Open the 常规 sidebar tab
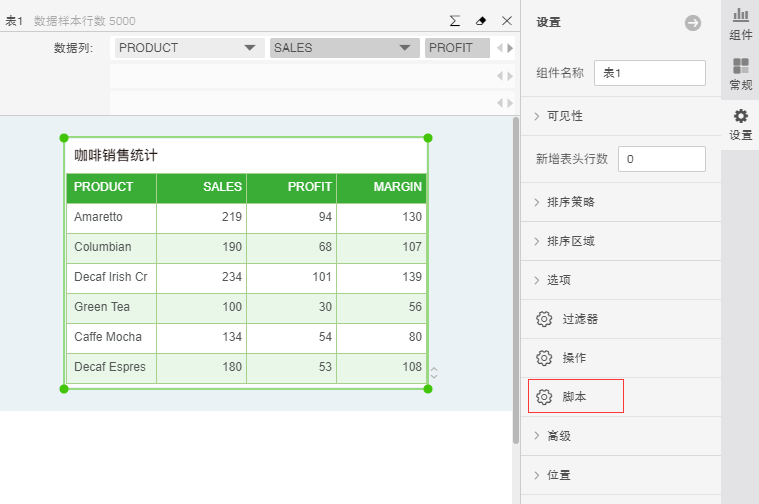The width and height of the screenshot is (759, 504). (740, 75)
